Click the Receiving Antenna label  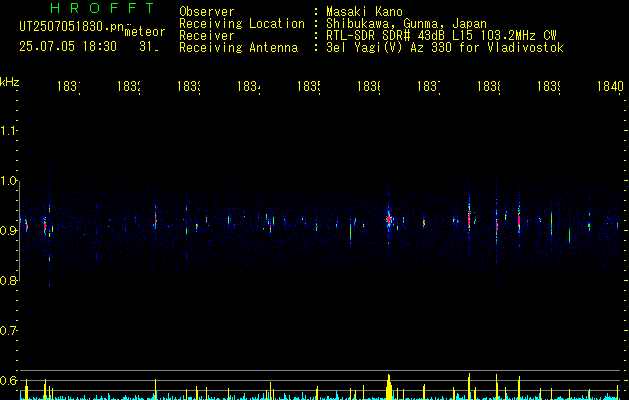238,48
